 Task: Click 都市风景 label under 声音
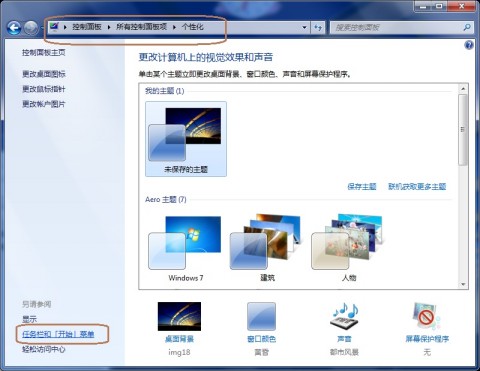pos(344,352)
